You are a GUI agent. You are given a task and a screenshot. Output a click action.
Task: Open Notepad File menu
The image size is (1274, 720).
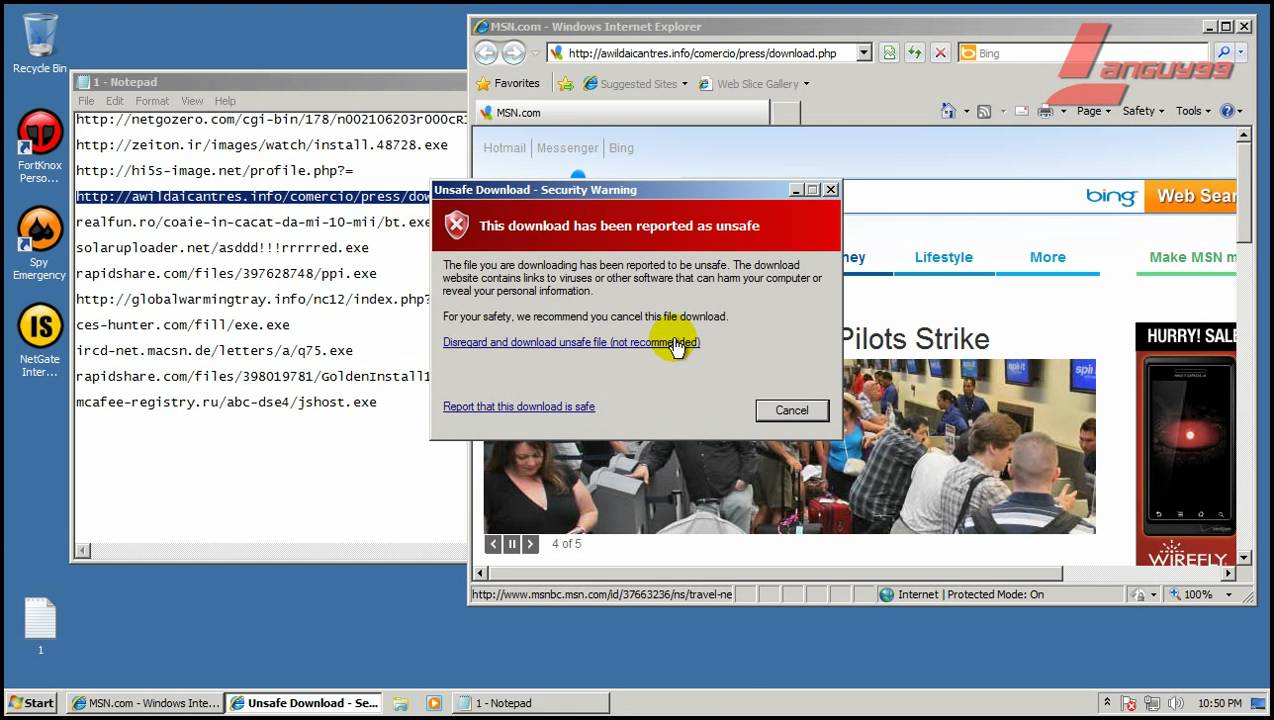tap(87, 101)
